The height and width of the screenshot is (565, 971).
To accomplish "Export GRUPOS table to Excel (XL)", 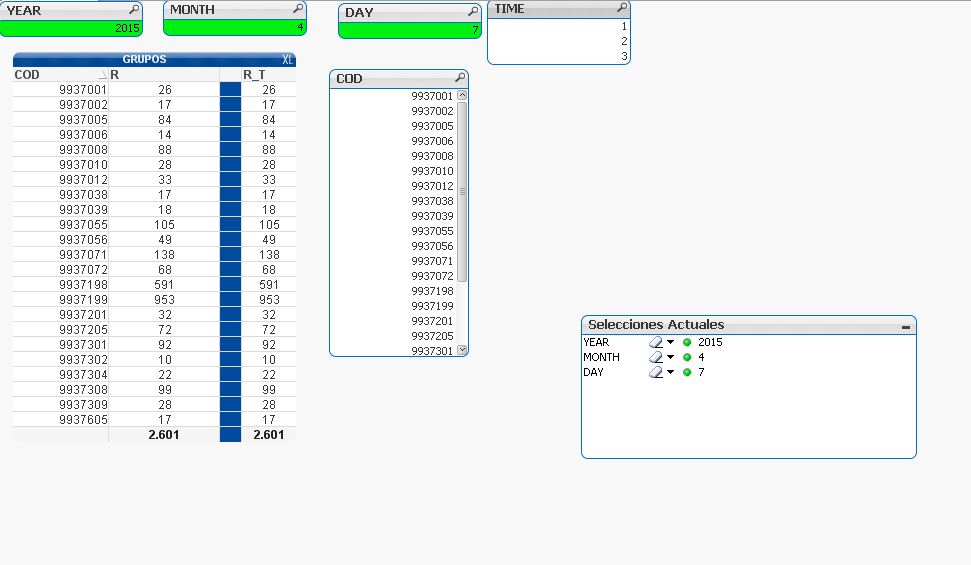I will point(287,59).
